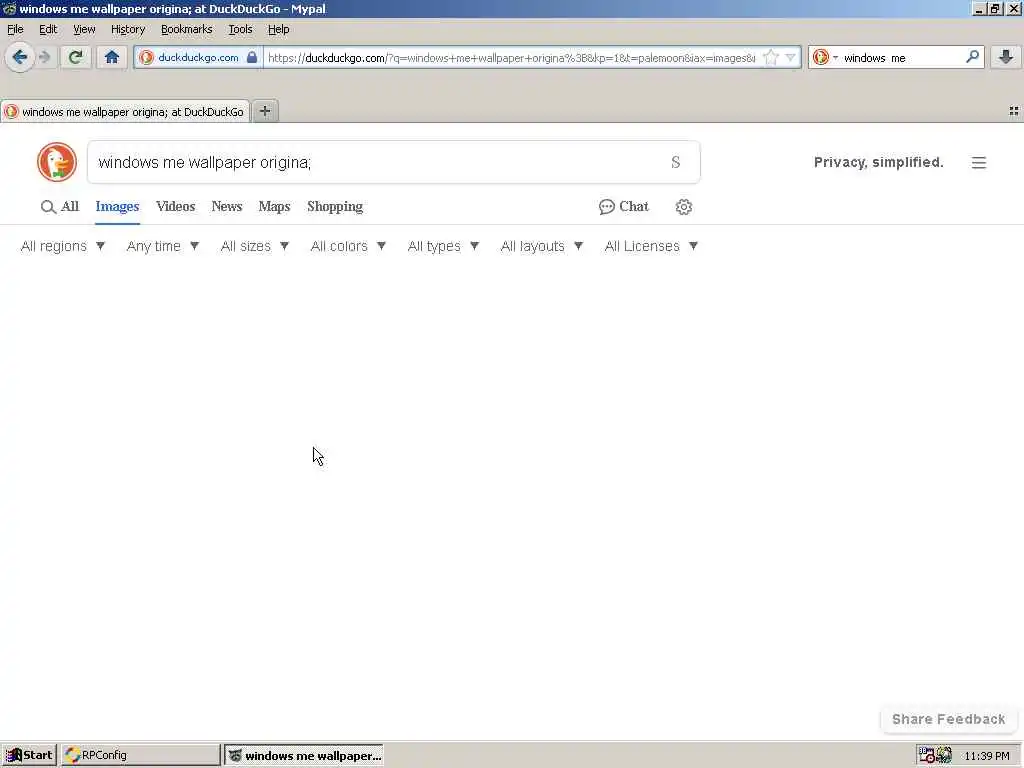Open the Tools menu

[240, 29]
